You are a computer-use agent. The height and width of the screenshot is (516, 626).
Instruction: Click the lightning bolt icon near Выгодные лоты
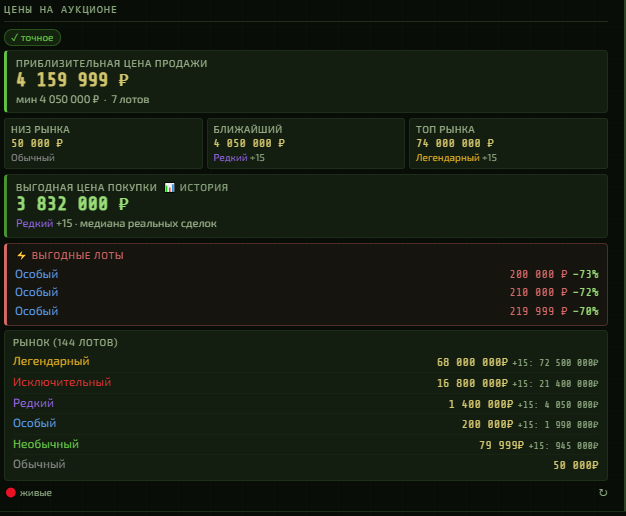pyautogui.click(x=22, y=255)
